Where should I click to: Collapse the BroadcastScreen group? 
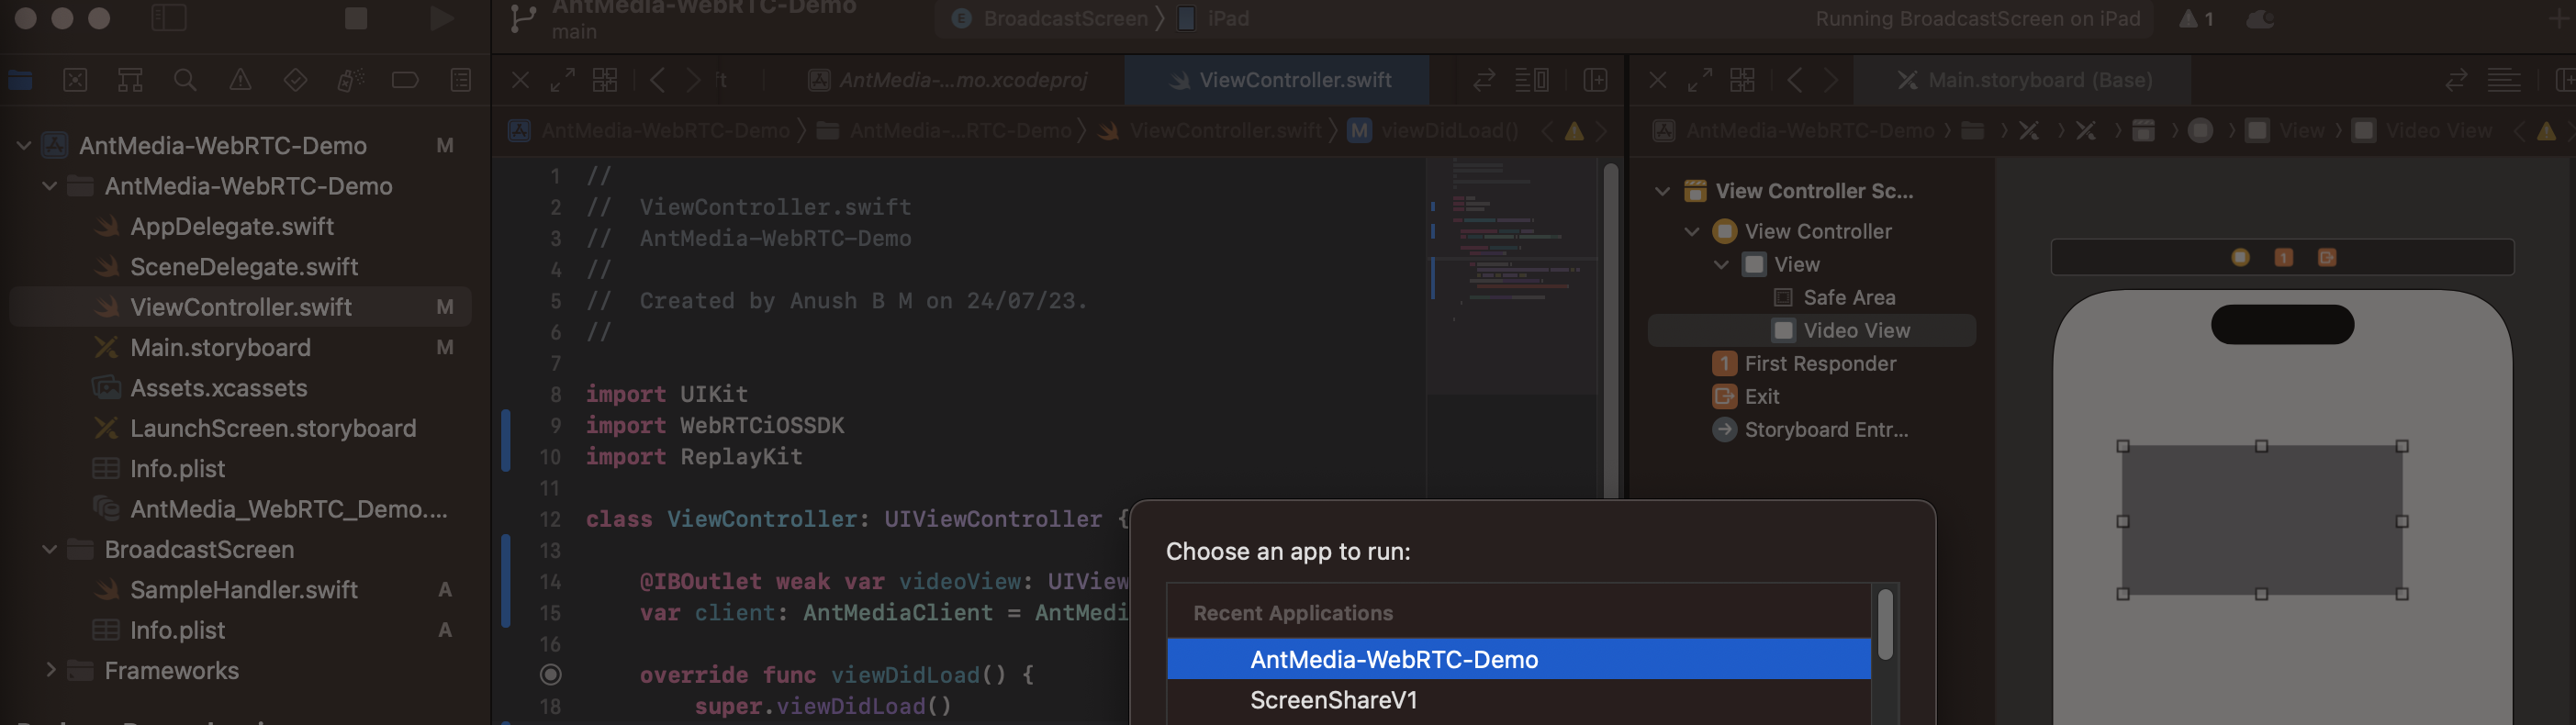click(49, 550)
